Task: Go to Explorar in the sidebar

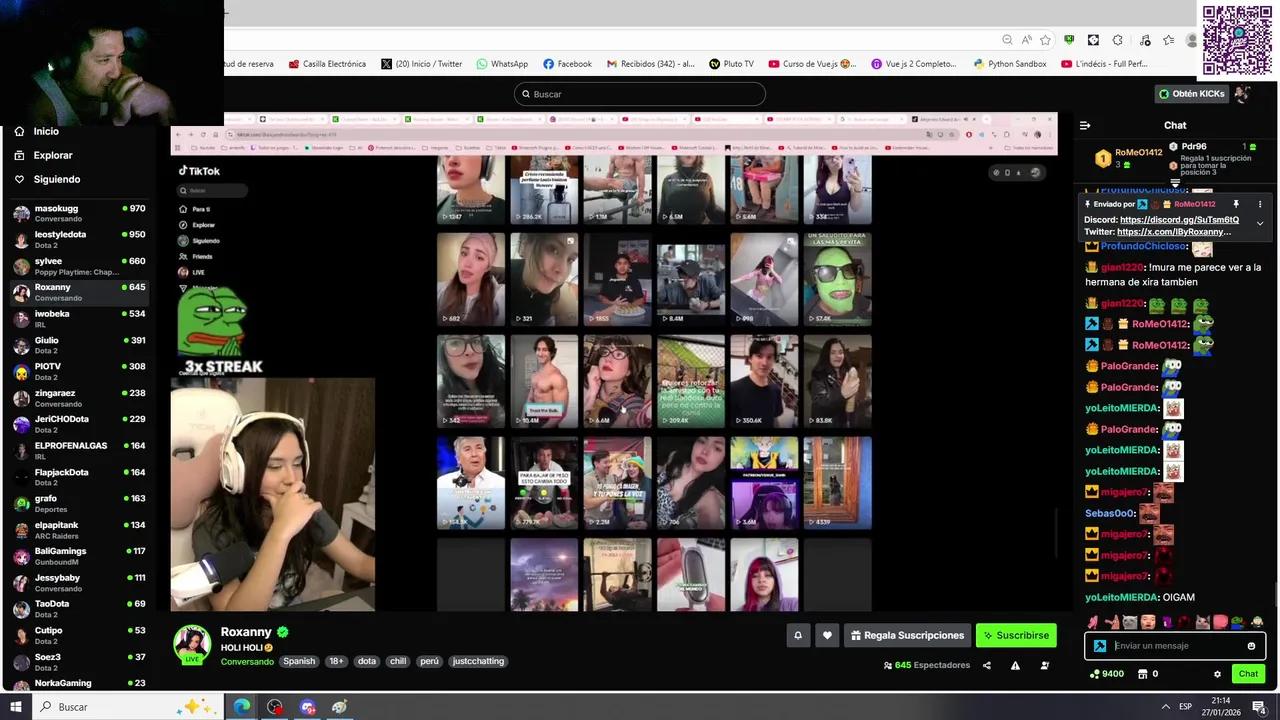Action: [x=52, y=155]
